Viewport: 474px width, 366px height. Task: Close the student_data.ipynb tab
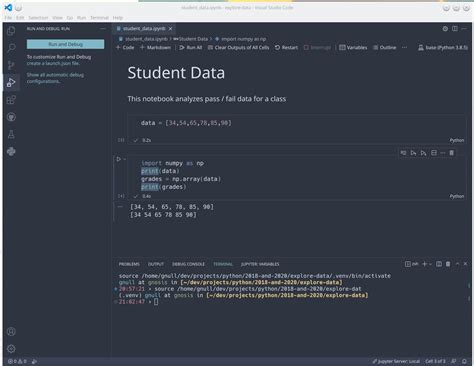point(170,29)
